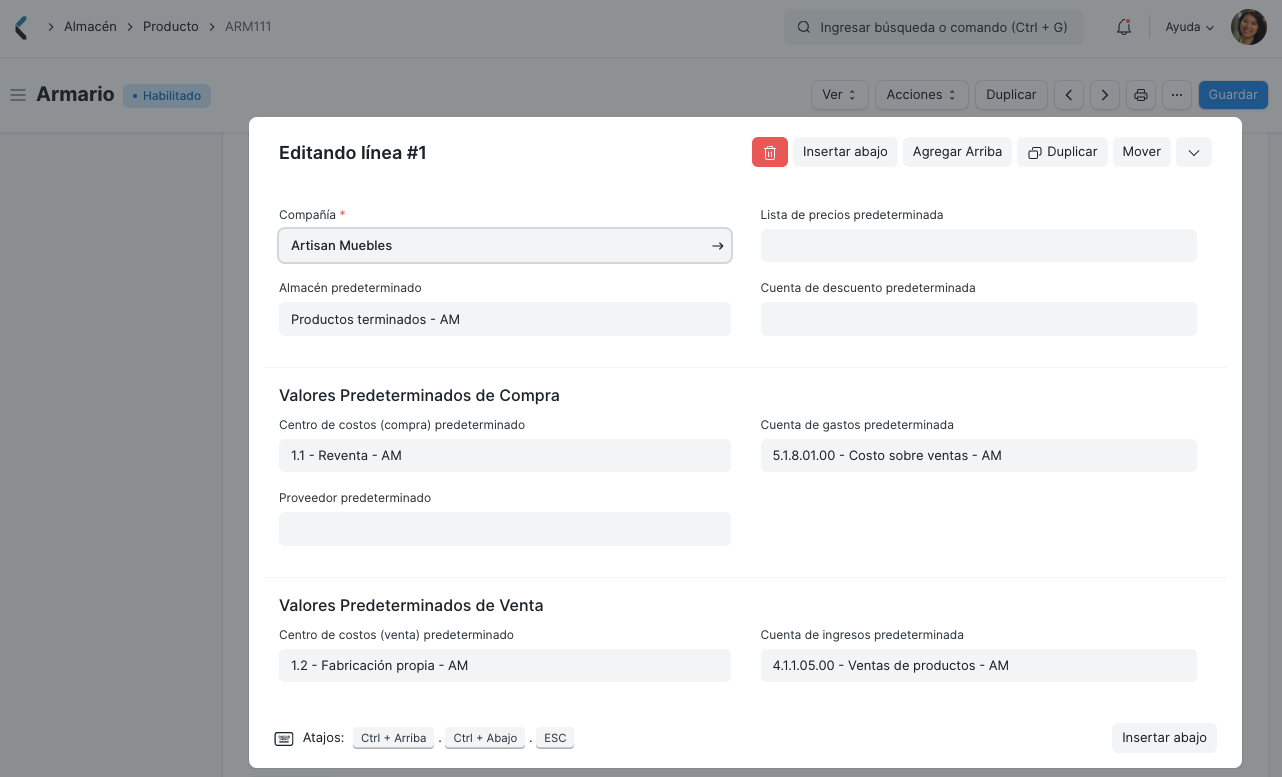Viewport: 1282px width, 777px height.
Task: Click the Cuenta de descuento predeterminada field
Action: coord(978,319)
